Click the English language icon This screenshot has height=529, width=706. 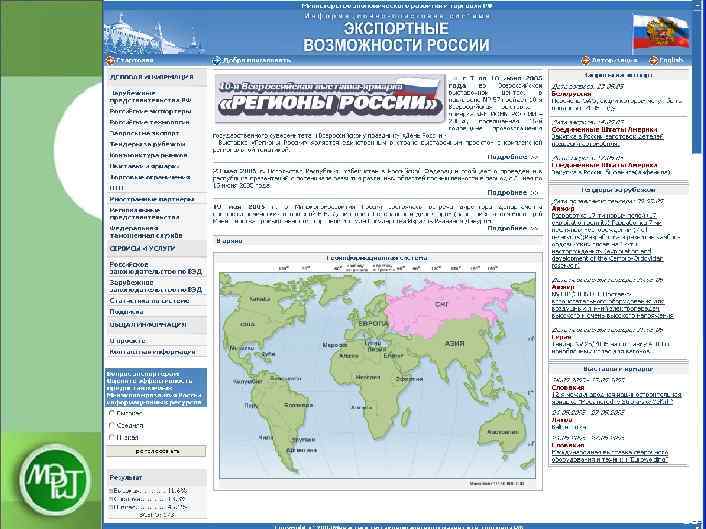click(653, 60)
